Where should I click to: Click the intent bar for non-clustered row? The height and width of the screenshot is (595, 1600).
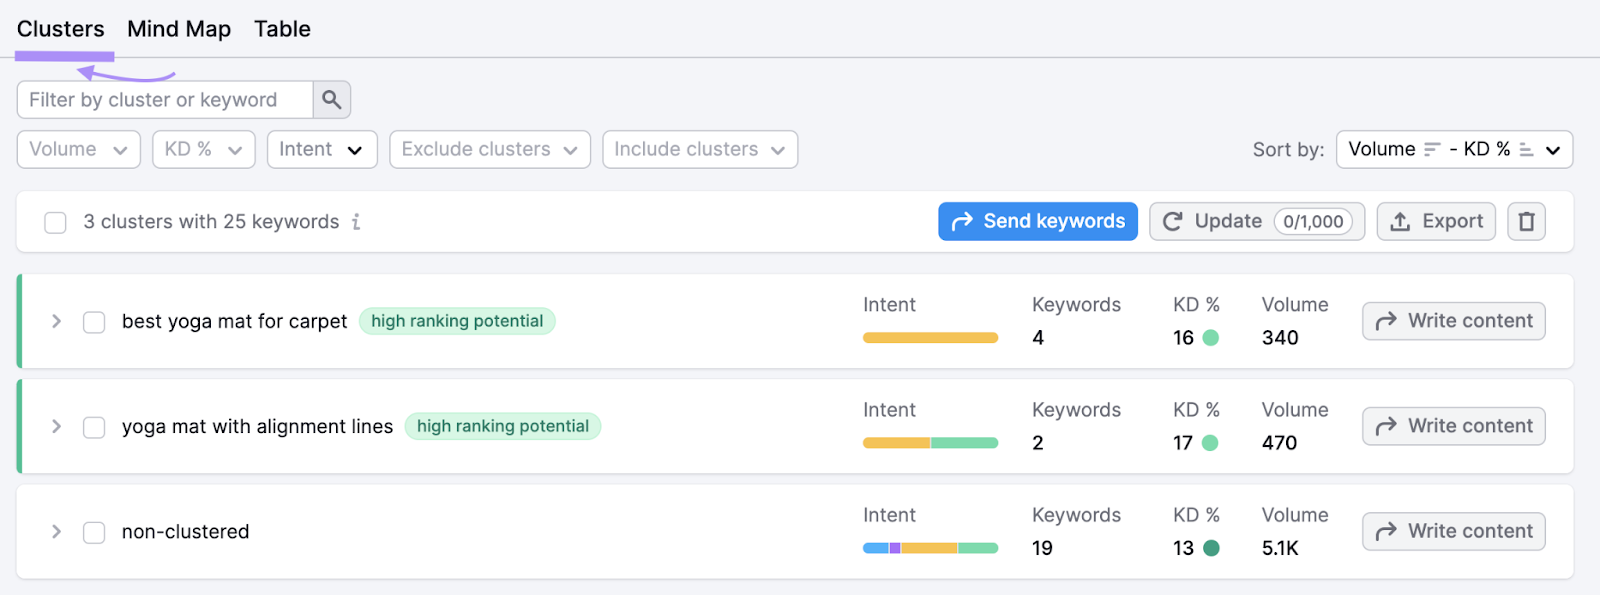pos(930,548)
